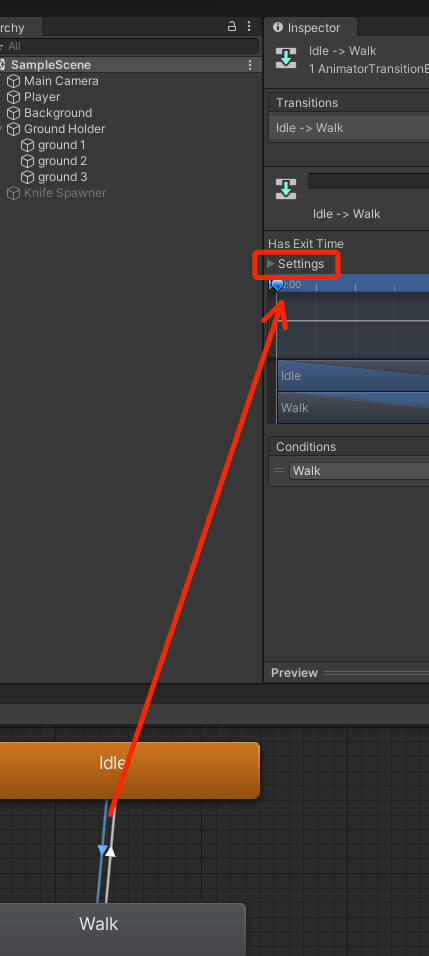The image size is (429, 956).
Task: Switch to the Inspector tab
Action: [x=310, y=27]
